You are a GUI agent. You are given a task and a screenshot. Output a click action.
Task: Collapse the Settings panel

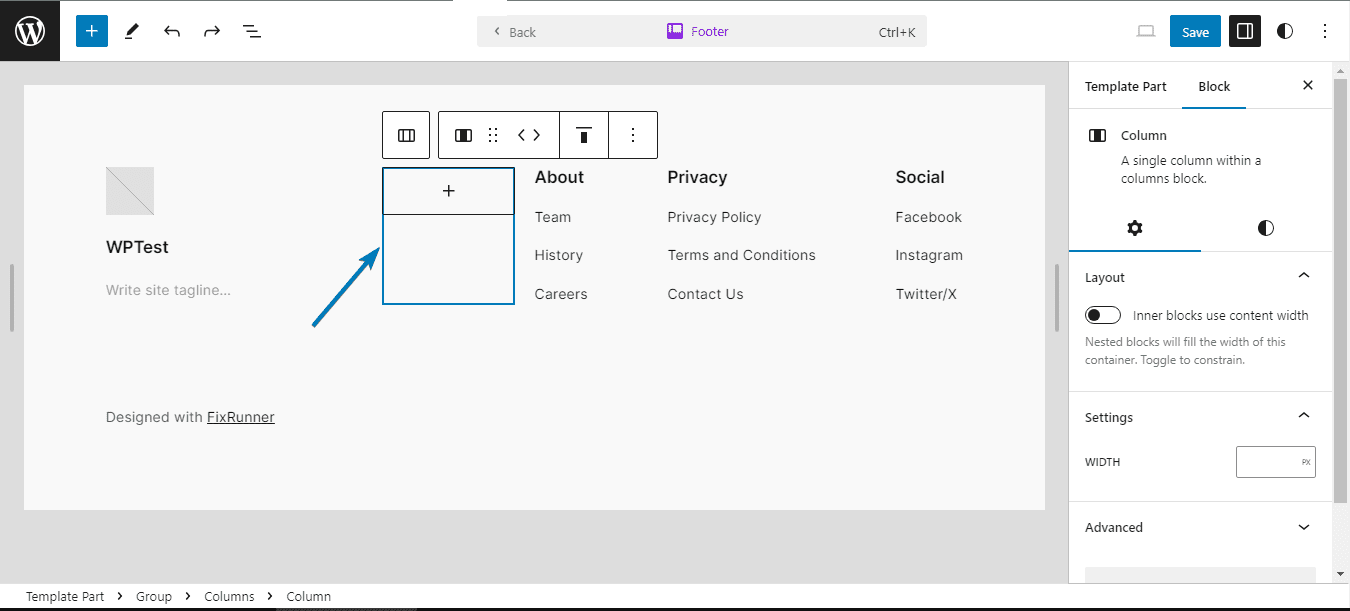coord(1303,416)
